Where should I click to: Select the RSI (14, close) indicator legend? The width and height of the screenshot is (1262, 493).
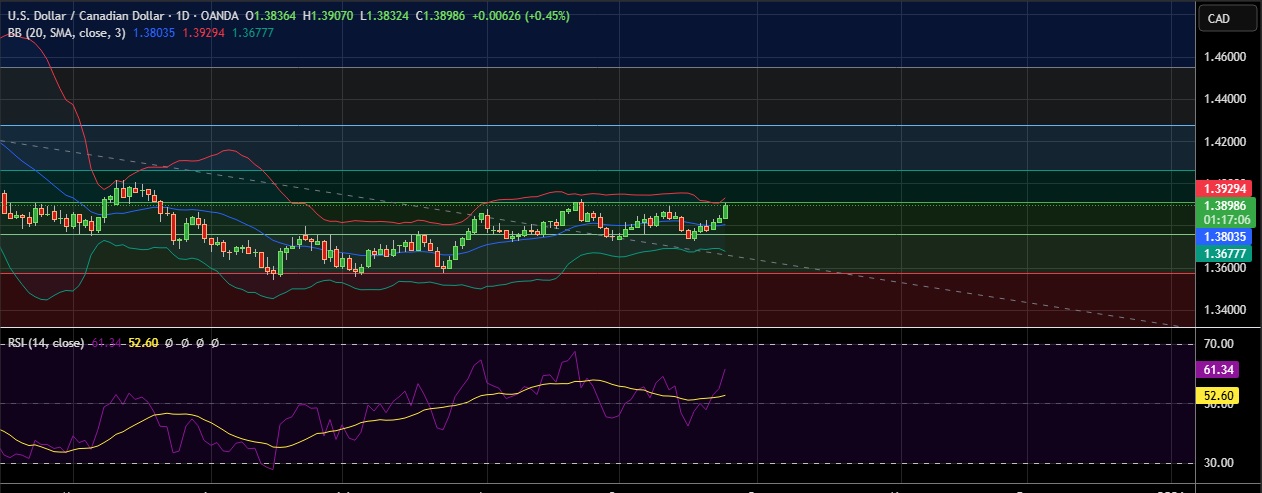pyautogui.click(x=46, y=343)
